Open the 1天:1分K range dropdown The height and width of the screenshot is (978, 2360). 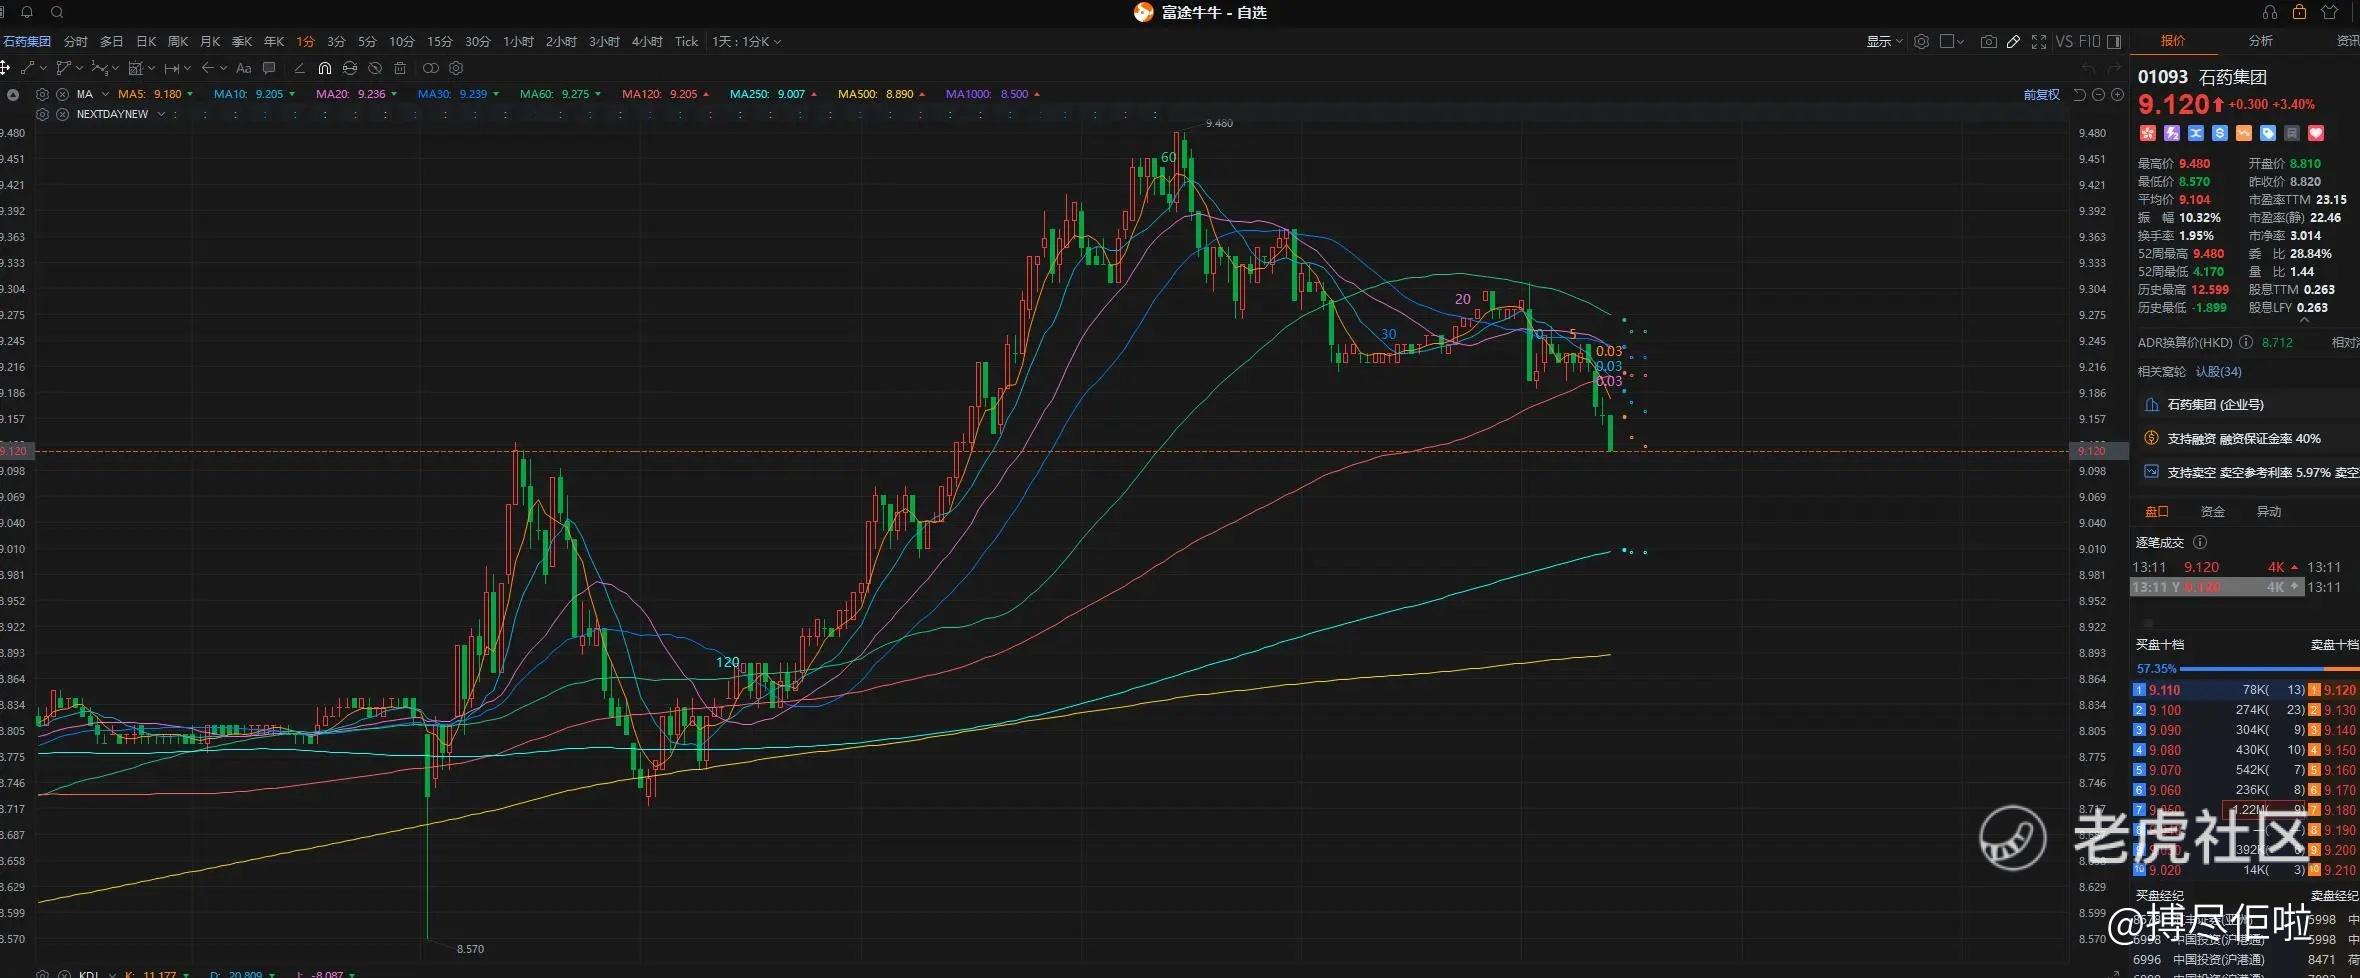tap(746, 41)
